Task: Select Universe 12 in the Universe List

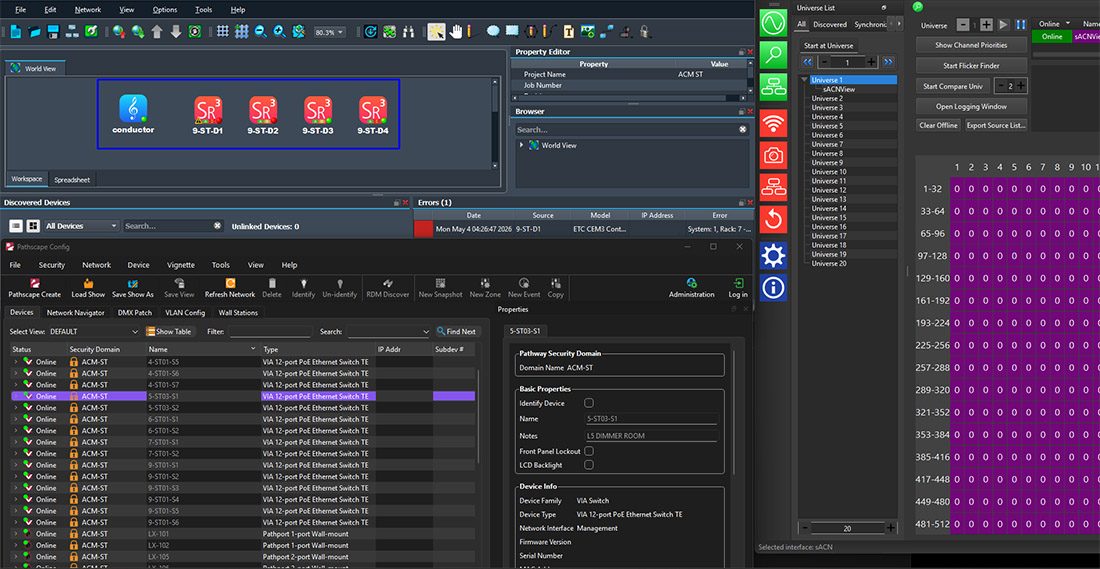Action: [x=829, y=190]
